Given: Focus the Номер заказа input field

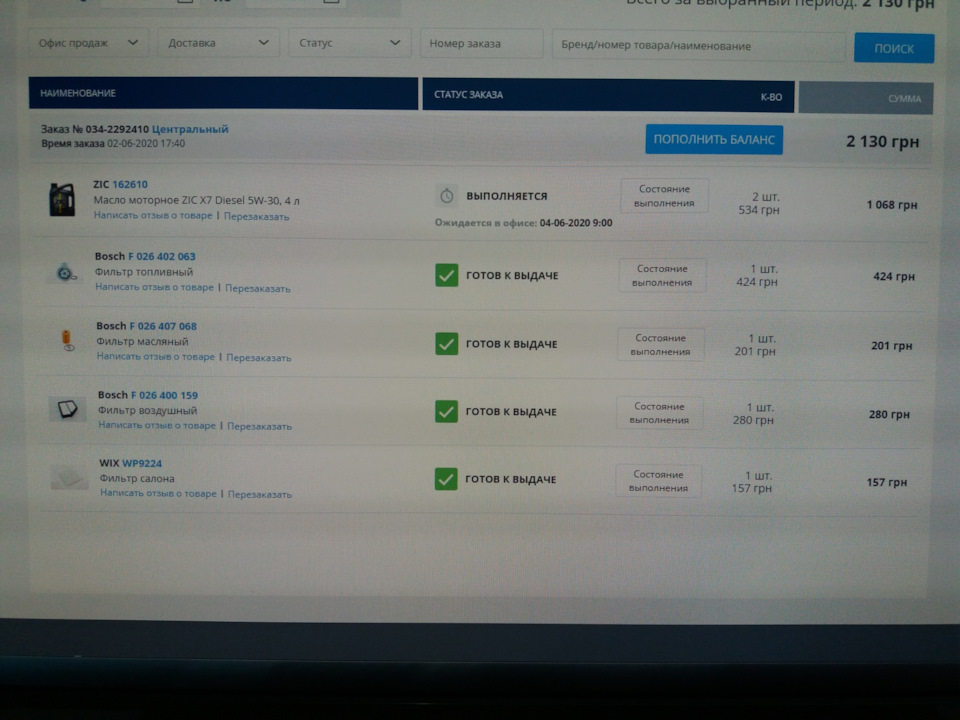Looking at the screenshot, I should pyautogui.click(x=481, y=43).
